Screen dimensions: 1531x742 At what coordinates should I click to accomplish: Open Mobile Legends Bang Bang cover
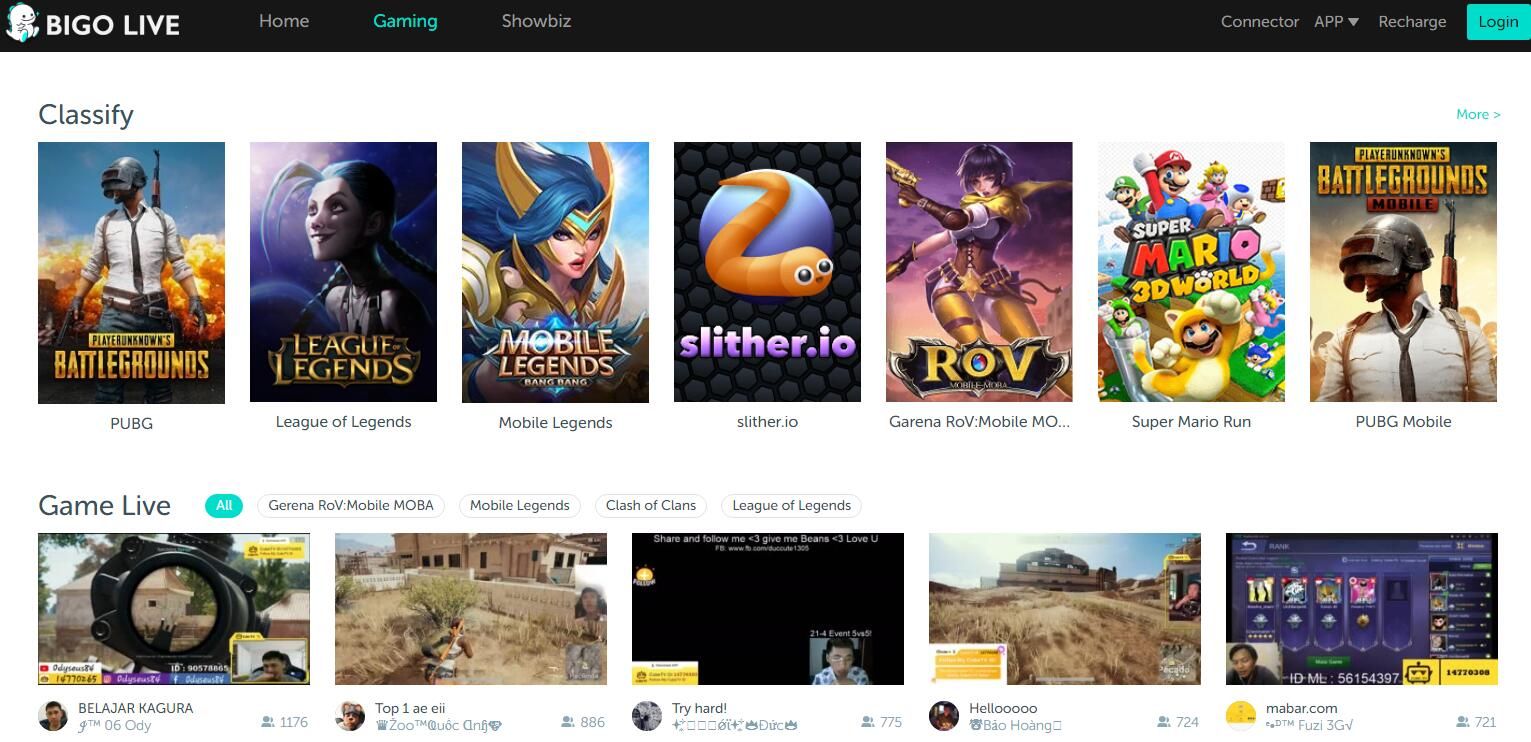pos(555,272)
